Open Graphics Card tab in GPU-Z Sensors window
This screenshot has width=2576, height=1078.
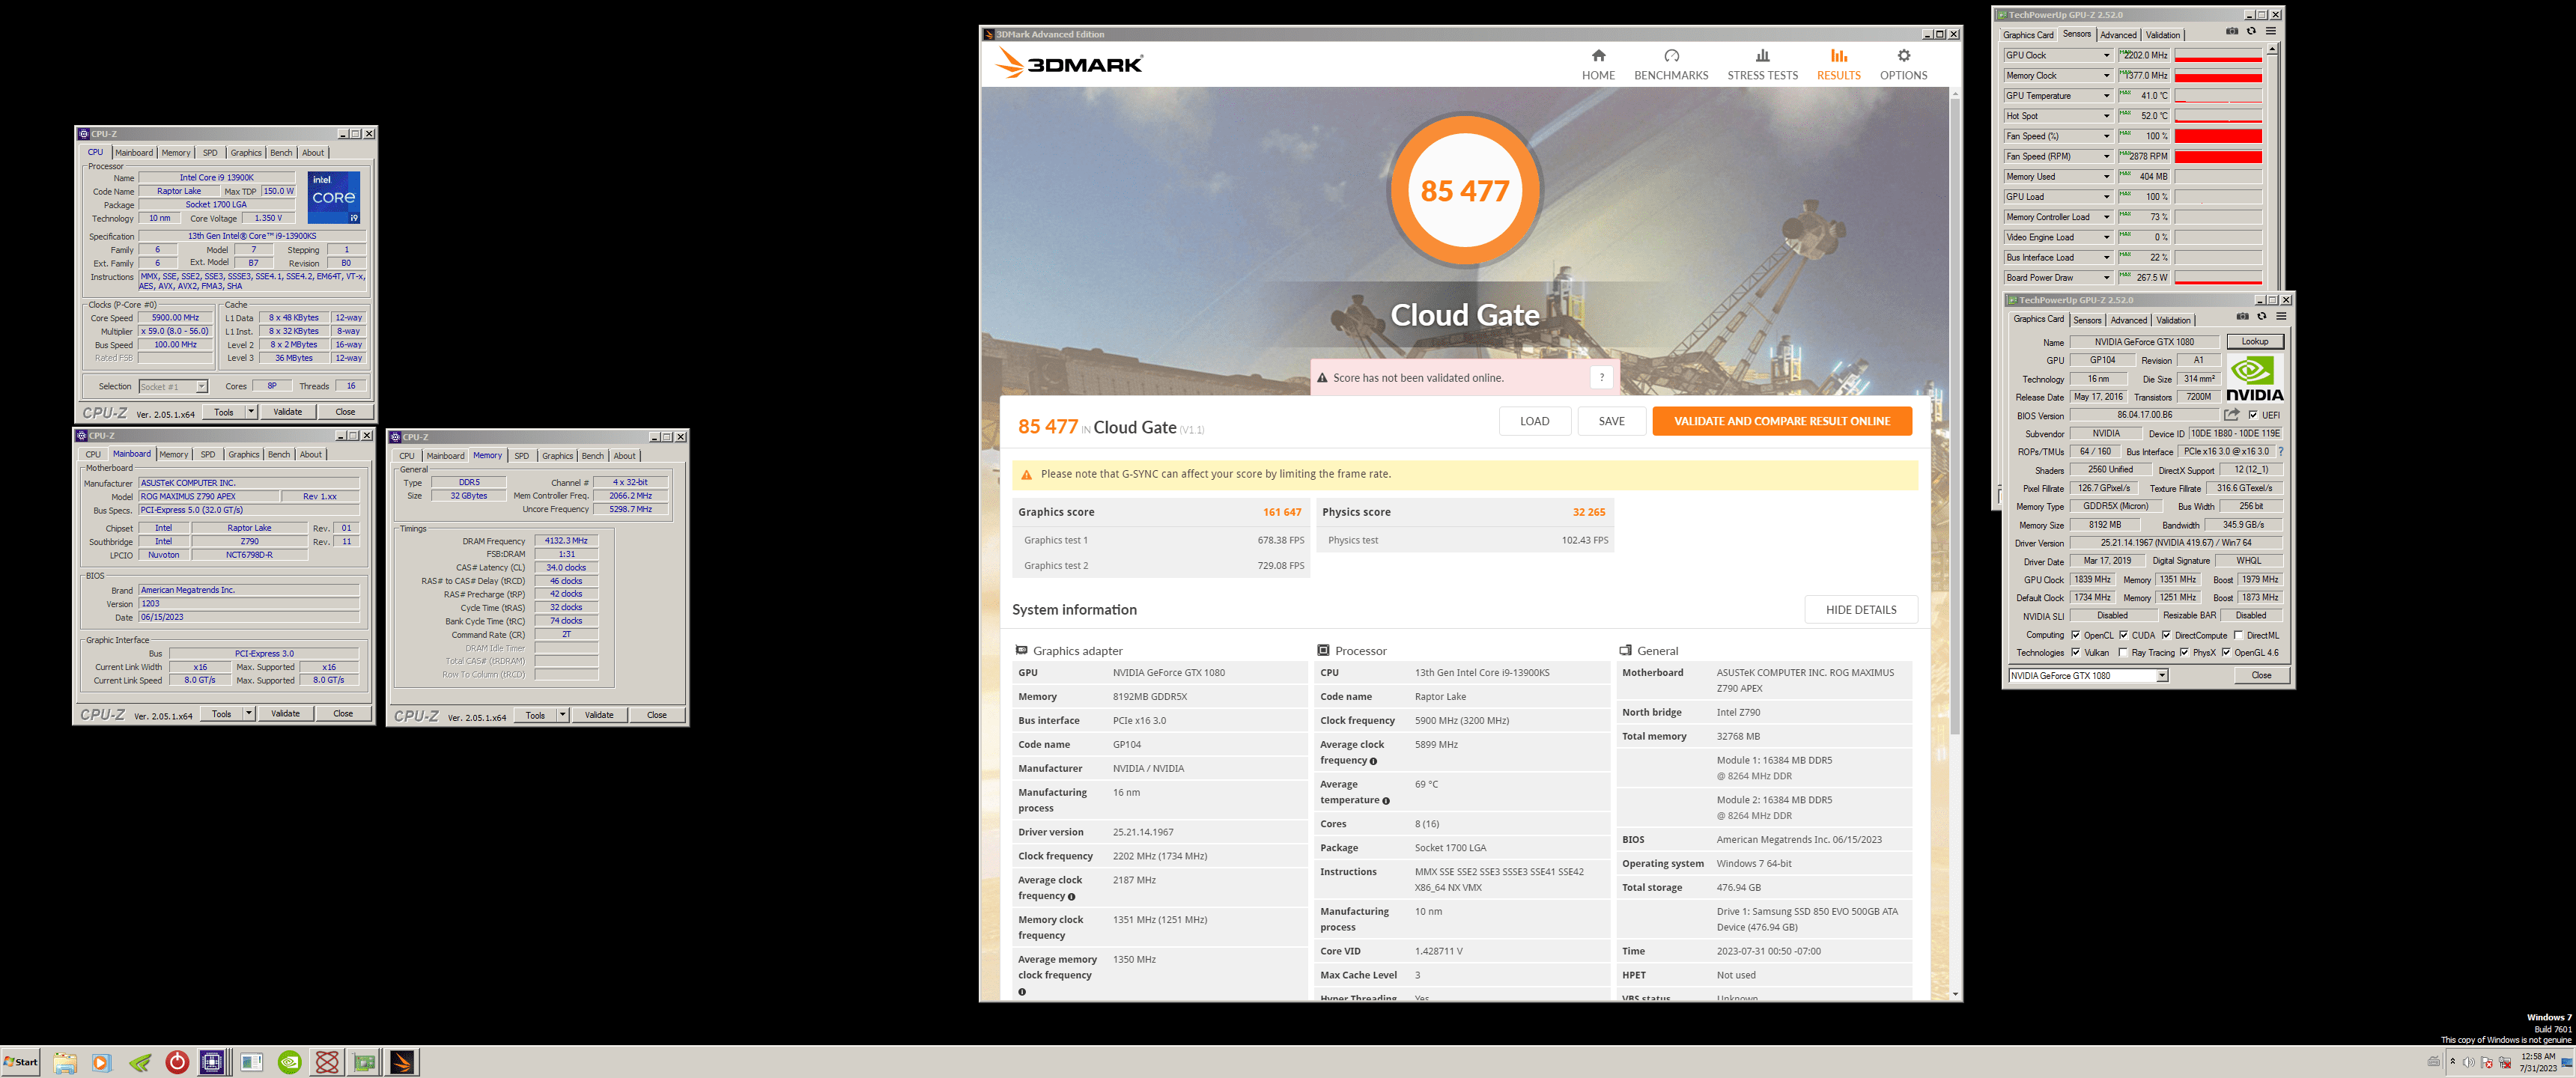click(2028, 35)
